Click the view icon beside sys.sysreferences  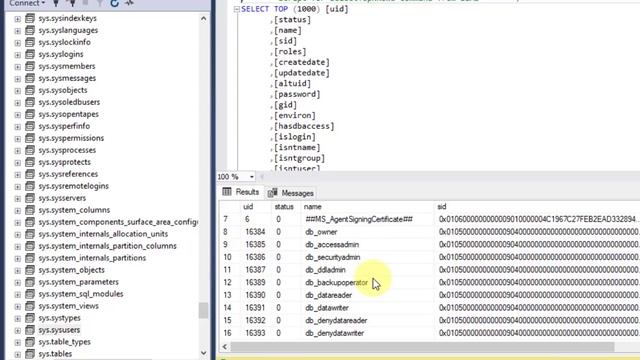tap(30, 174)
